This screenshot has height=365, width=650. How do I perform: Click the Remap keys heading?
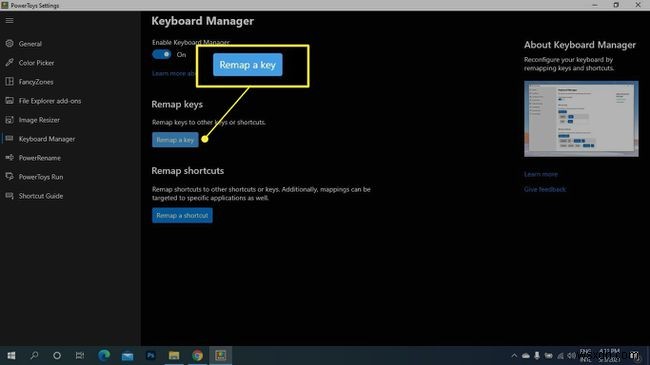pos(177,104)
